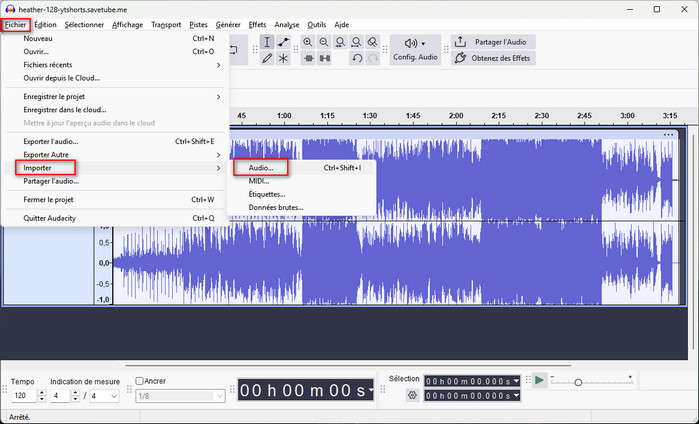Choose Étiquettes... in Importer submenu
The height and width of the screenshot is (424, 699).
(302, 194)
